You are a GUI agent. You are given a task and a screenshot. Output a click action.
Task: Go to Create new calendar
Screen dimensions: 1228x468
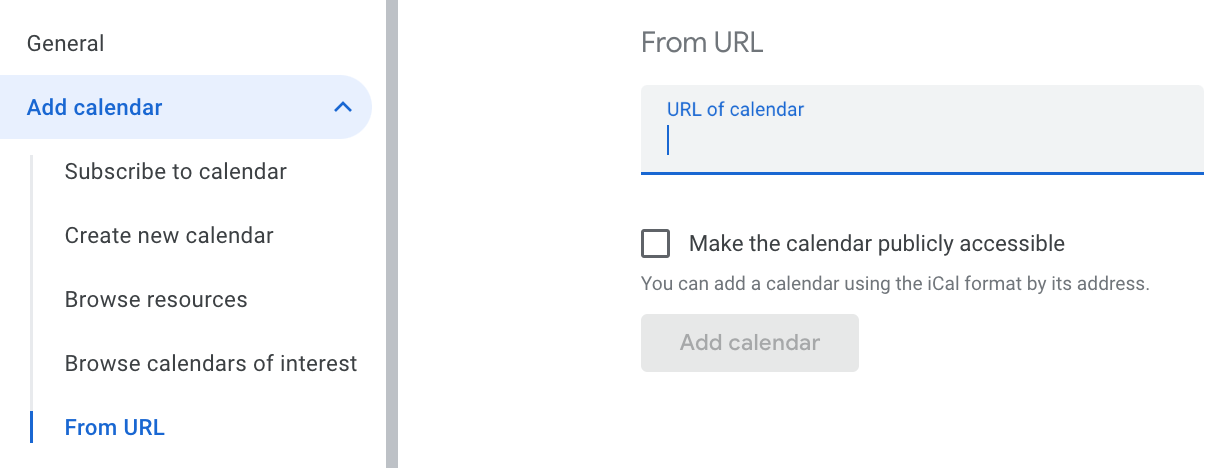[x=169, y=236]
